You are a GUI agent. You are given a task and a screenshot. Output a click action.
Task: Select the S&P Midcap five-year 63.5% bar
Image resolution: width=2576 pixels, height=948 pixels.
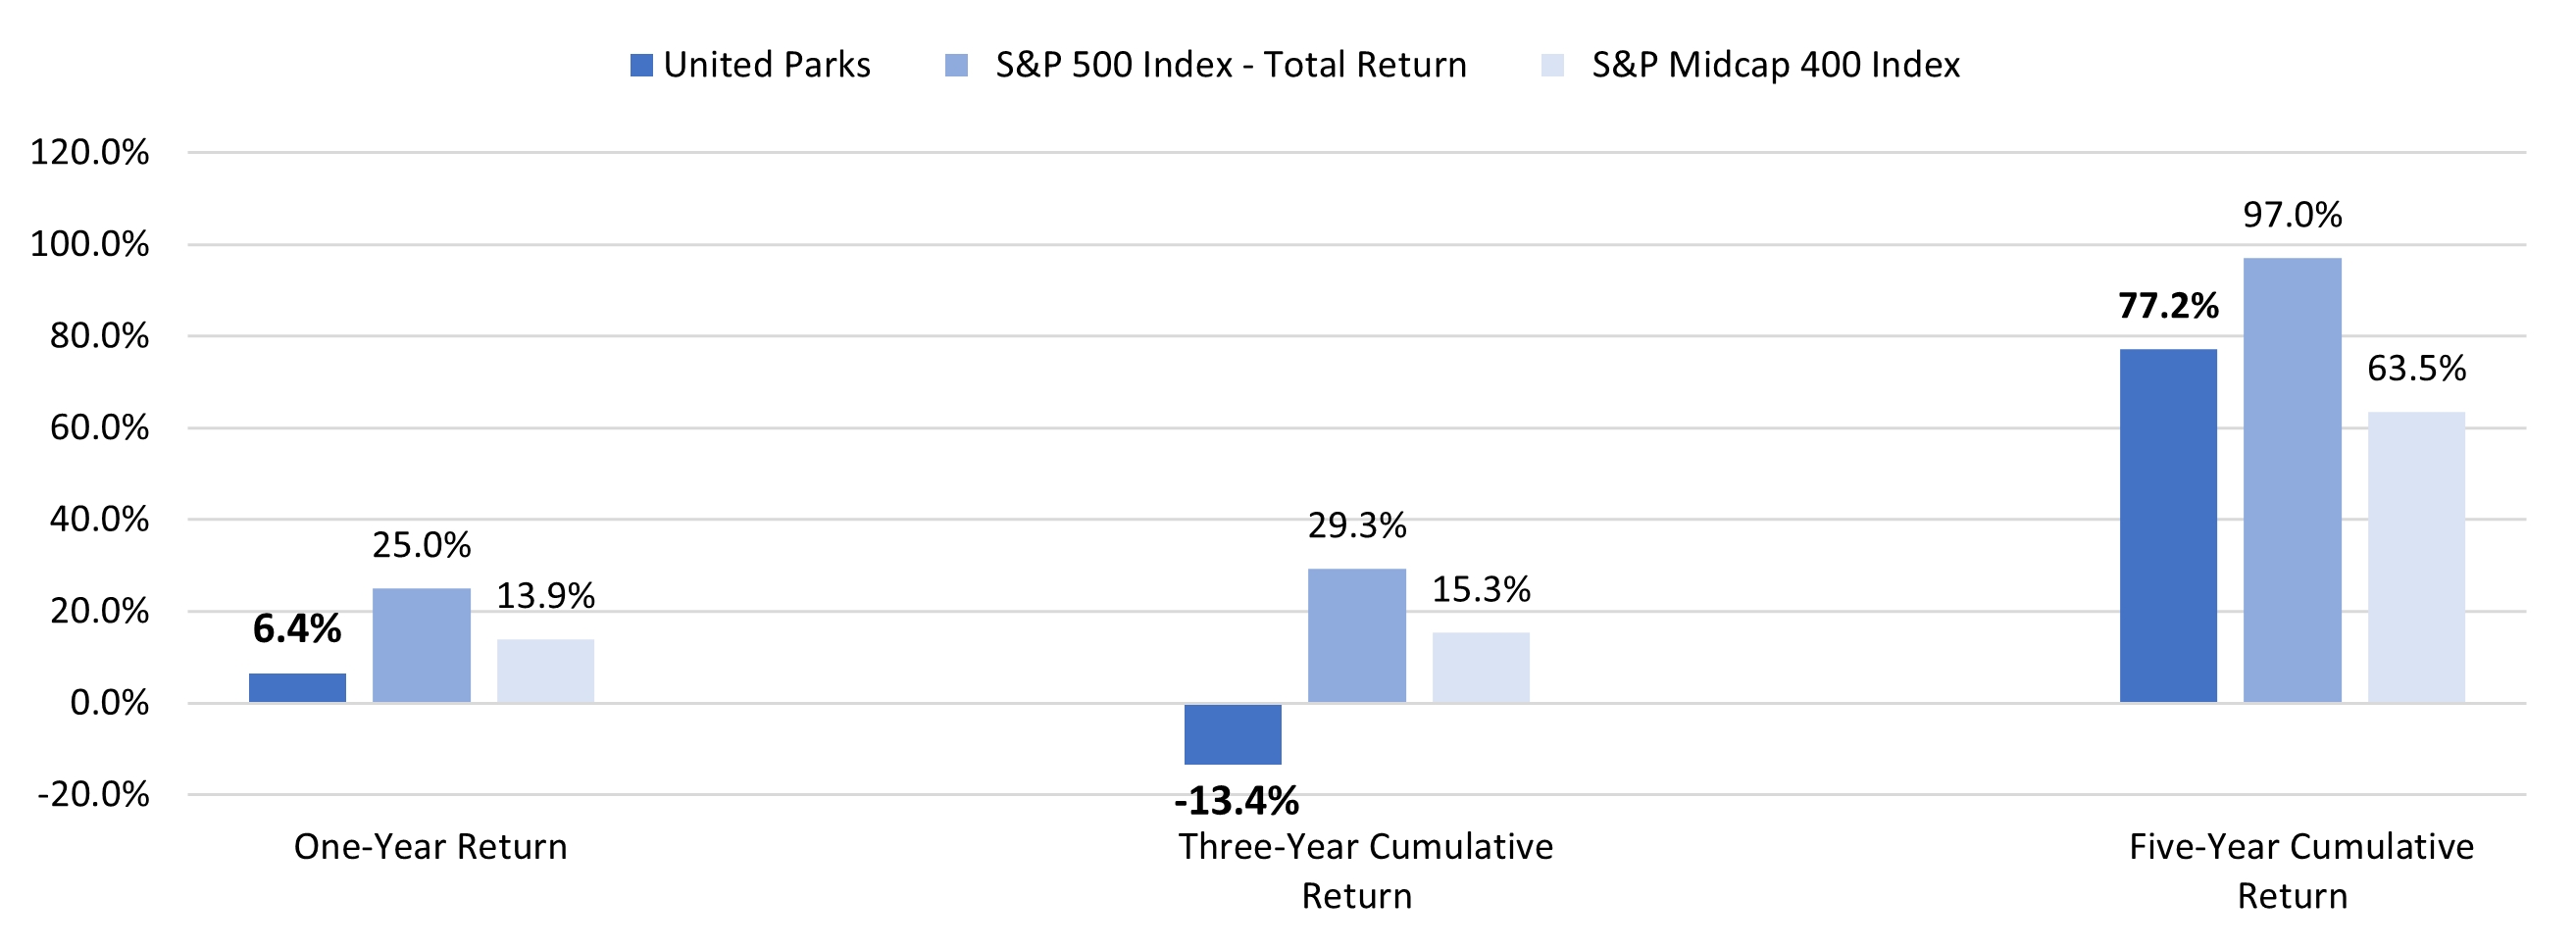point(2416,557)
